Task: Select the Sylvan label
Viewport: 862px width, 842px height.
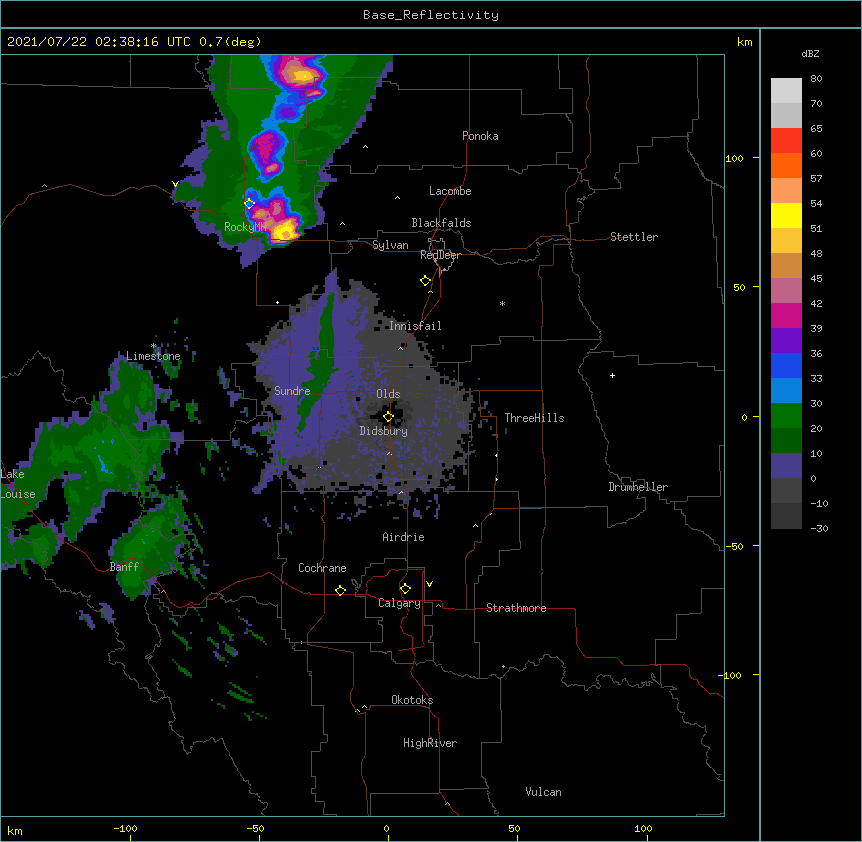Action: click(390, 245)
